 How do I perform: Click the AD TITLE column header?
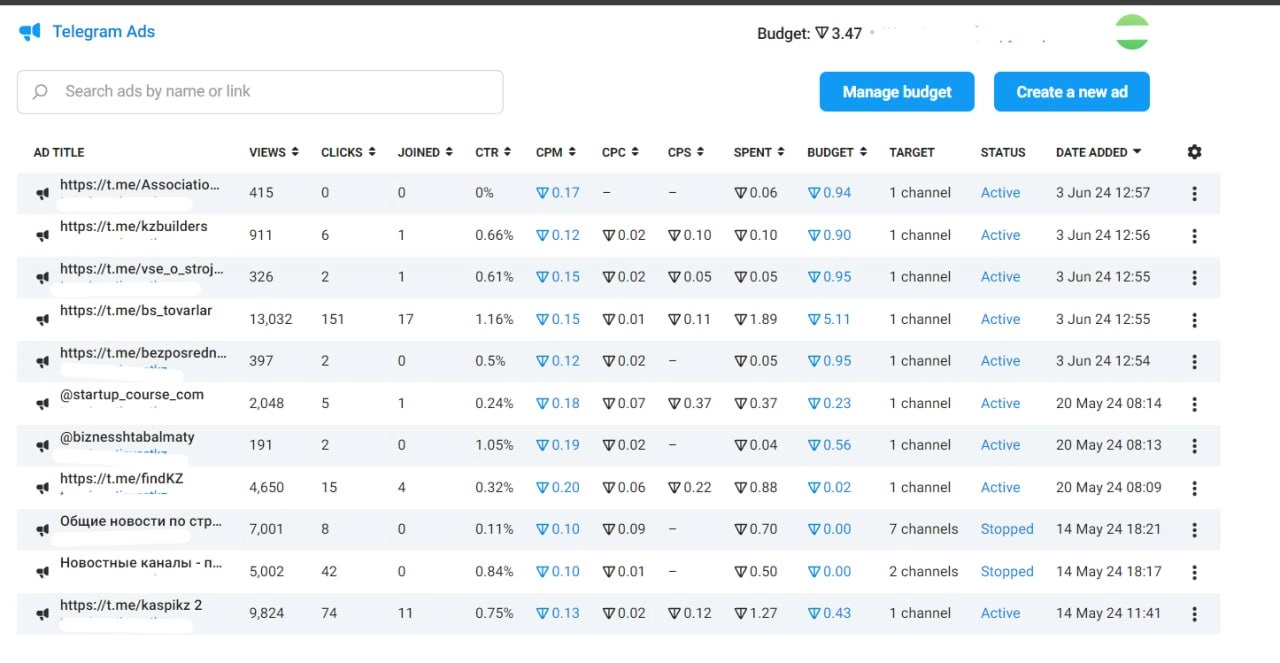(x=59, y=152)
